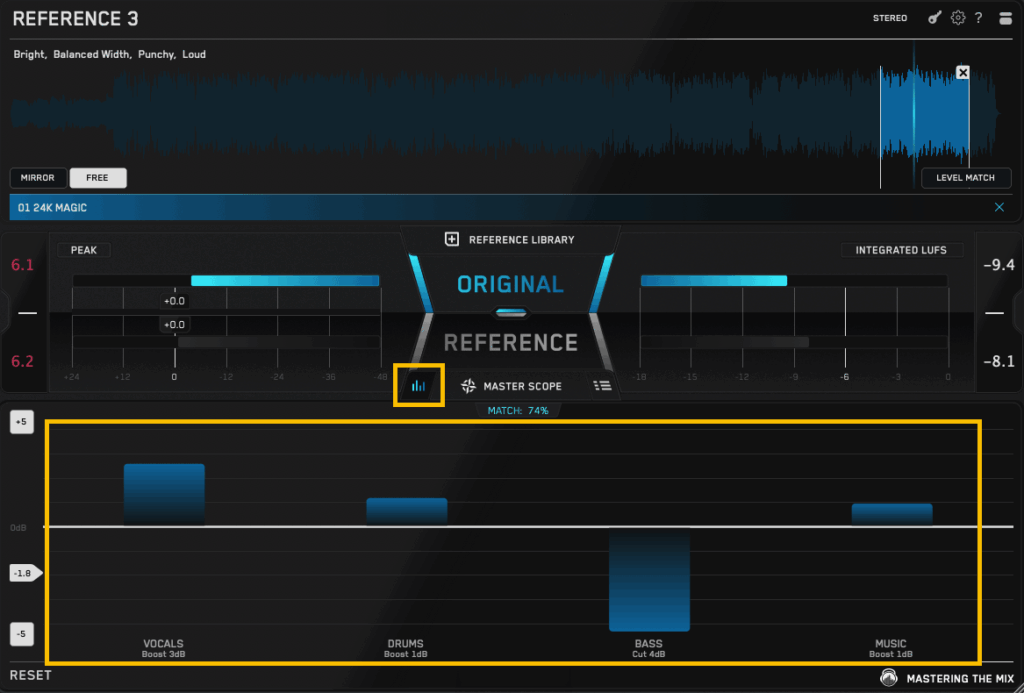Viewport: 1024px width, 693px height.
Task: Click the plus icon of Reference Library
Action: 451,239
